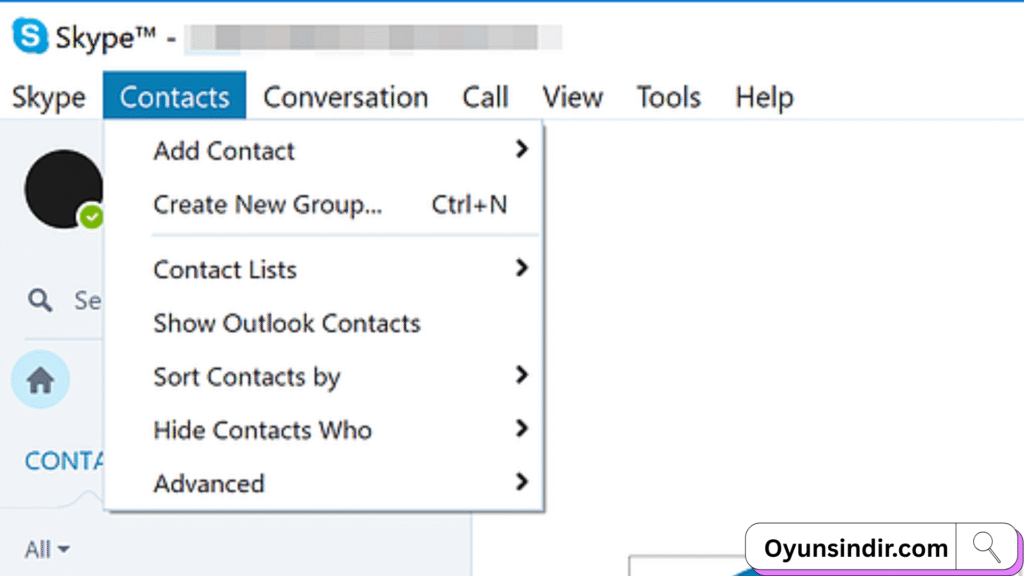Select Create New Group from the menu
This screenshot has height=576, width=1024.
(x=267, y=204)
